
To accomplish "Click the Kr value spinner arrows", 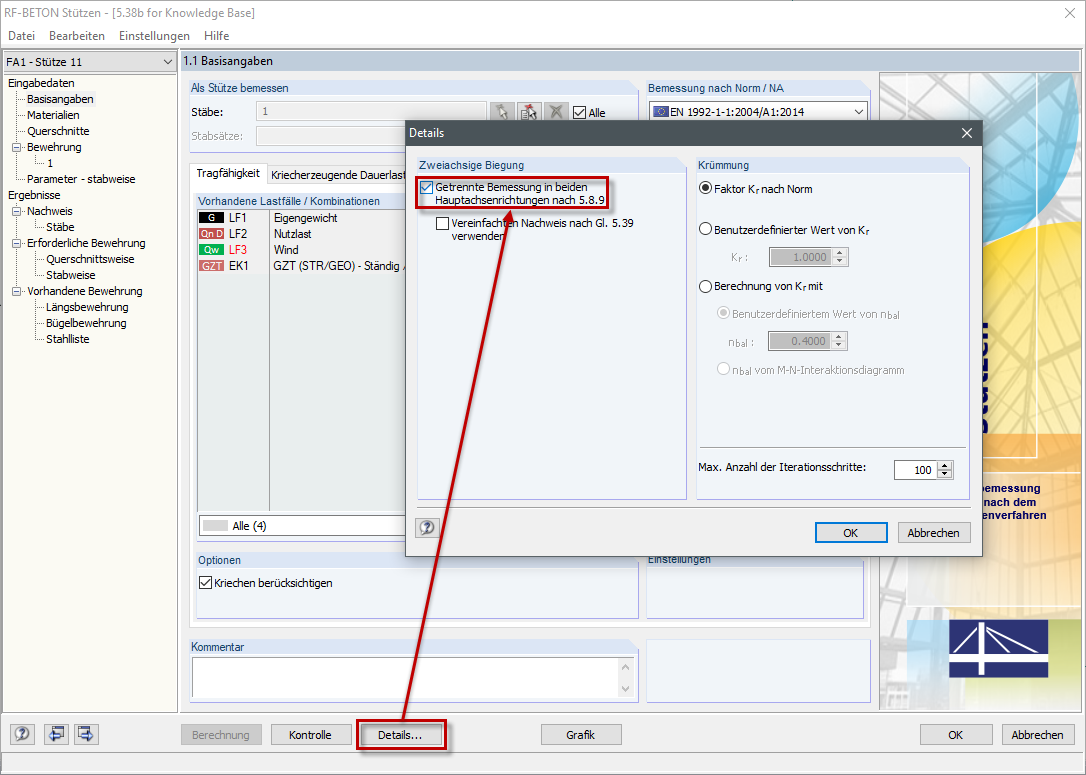I will point(839,257).
